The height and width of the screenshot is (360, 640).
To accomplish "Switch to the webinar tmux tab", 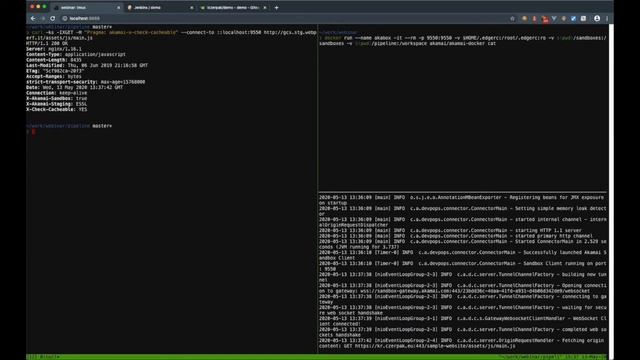I will click(x=87, y=7).
